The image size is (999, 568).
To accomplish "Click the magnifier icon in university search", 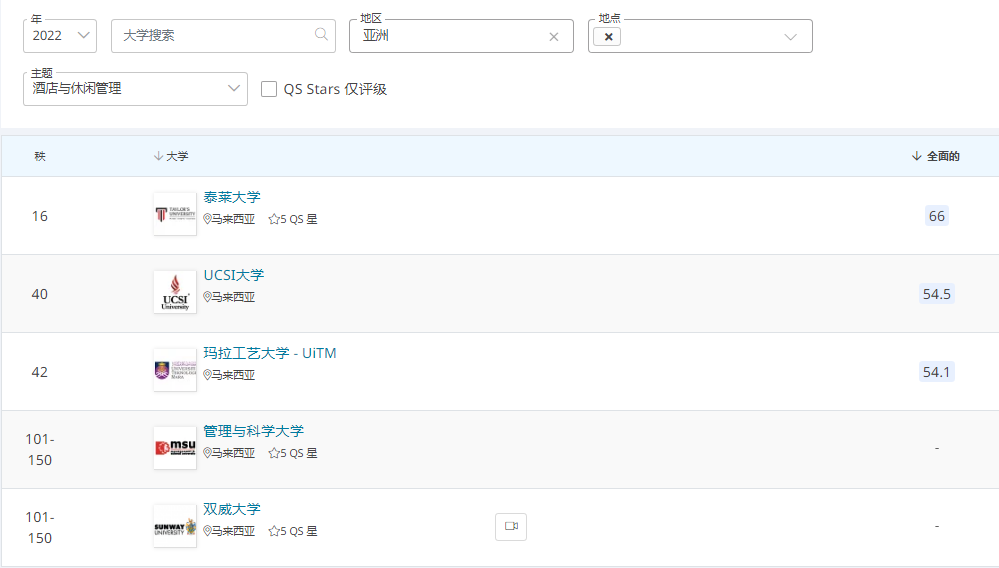I will pos(321,35).
